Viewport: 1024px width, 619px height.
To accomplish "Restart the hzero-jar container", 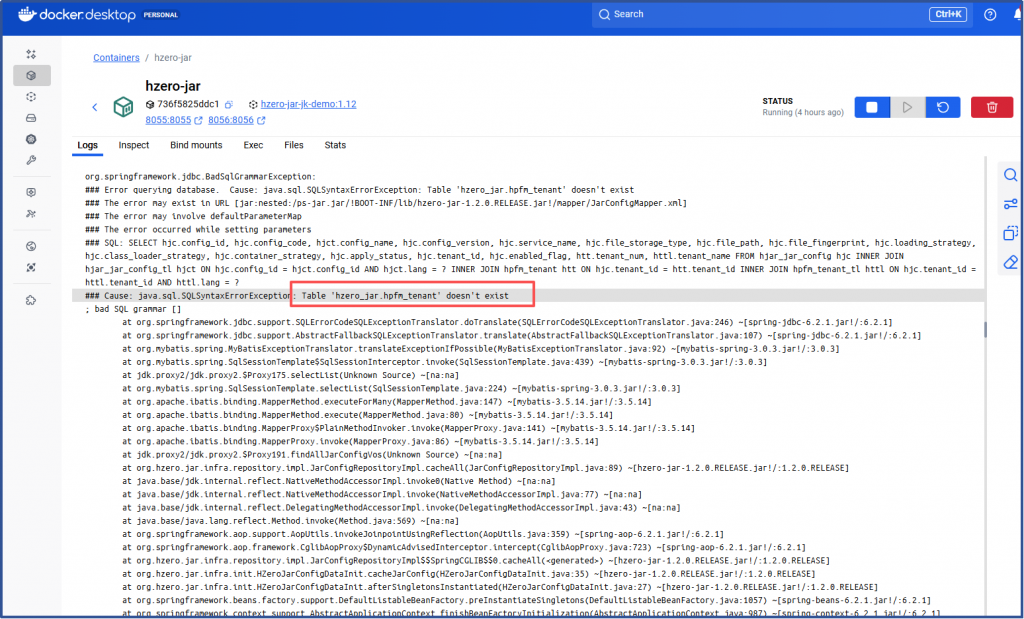I will click(x=942, y=107).
